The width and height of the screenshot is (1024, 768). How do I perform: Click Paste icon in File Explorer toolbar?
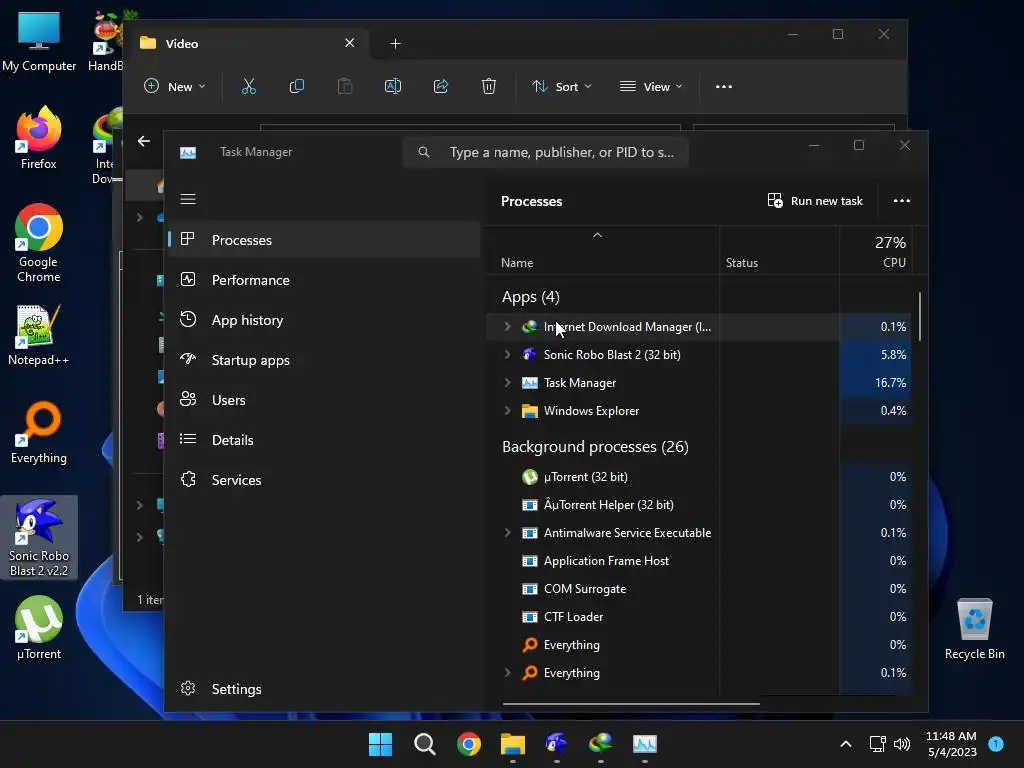point(345,86)
